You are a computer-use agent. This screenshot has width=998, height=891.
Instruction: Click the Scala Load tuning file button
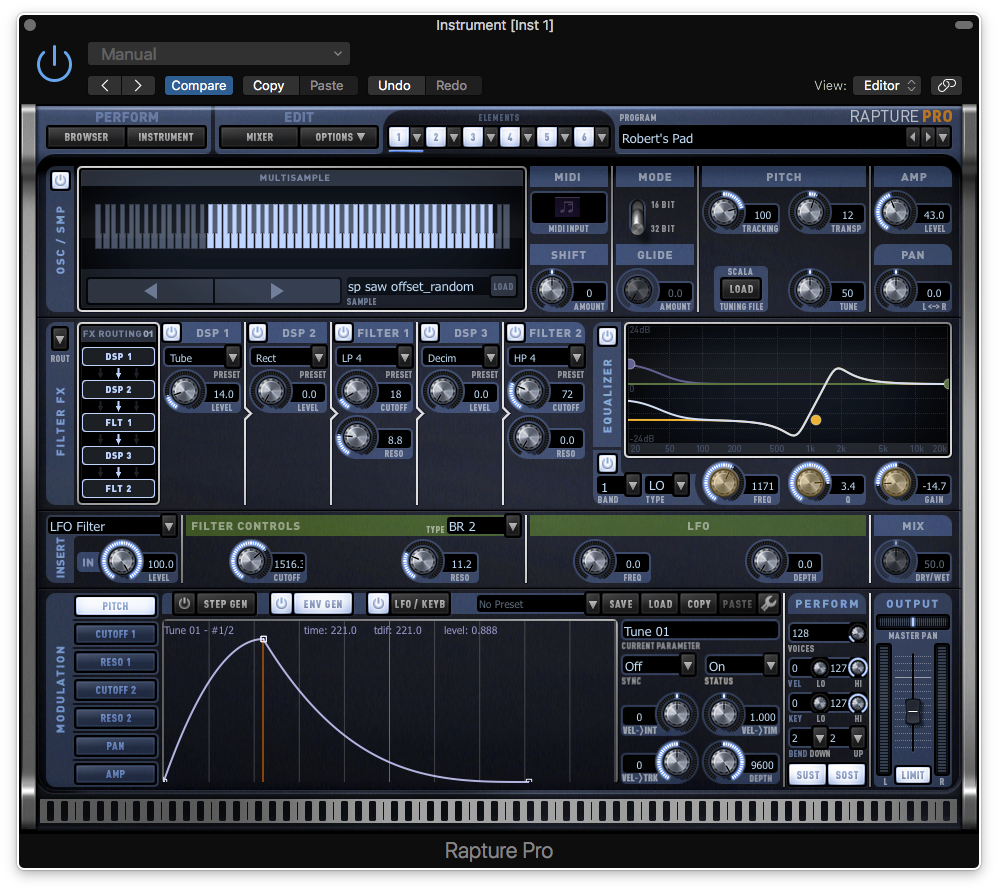(741, 289)
